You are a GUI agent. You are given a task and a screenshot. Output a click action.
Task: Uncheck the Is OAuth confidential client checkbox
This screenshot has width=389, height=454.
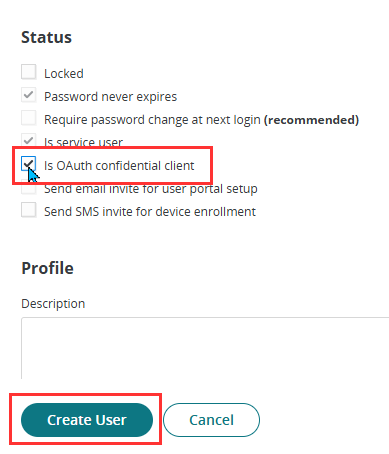pyautogui.click(x=29, y=164)
